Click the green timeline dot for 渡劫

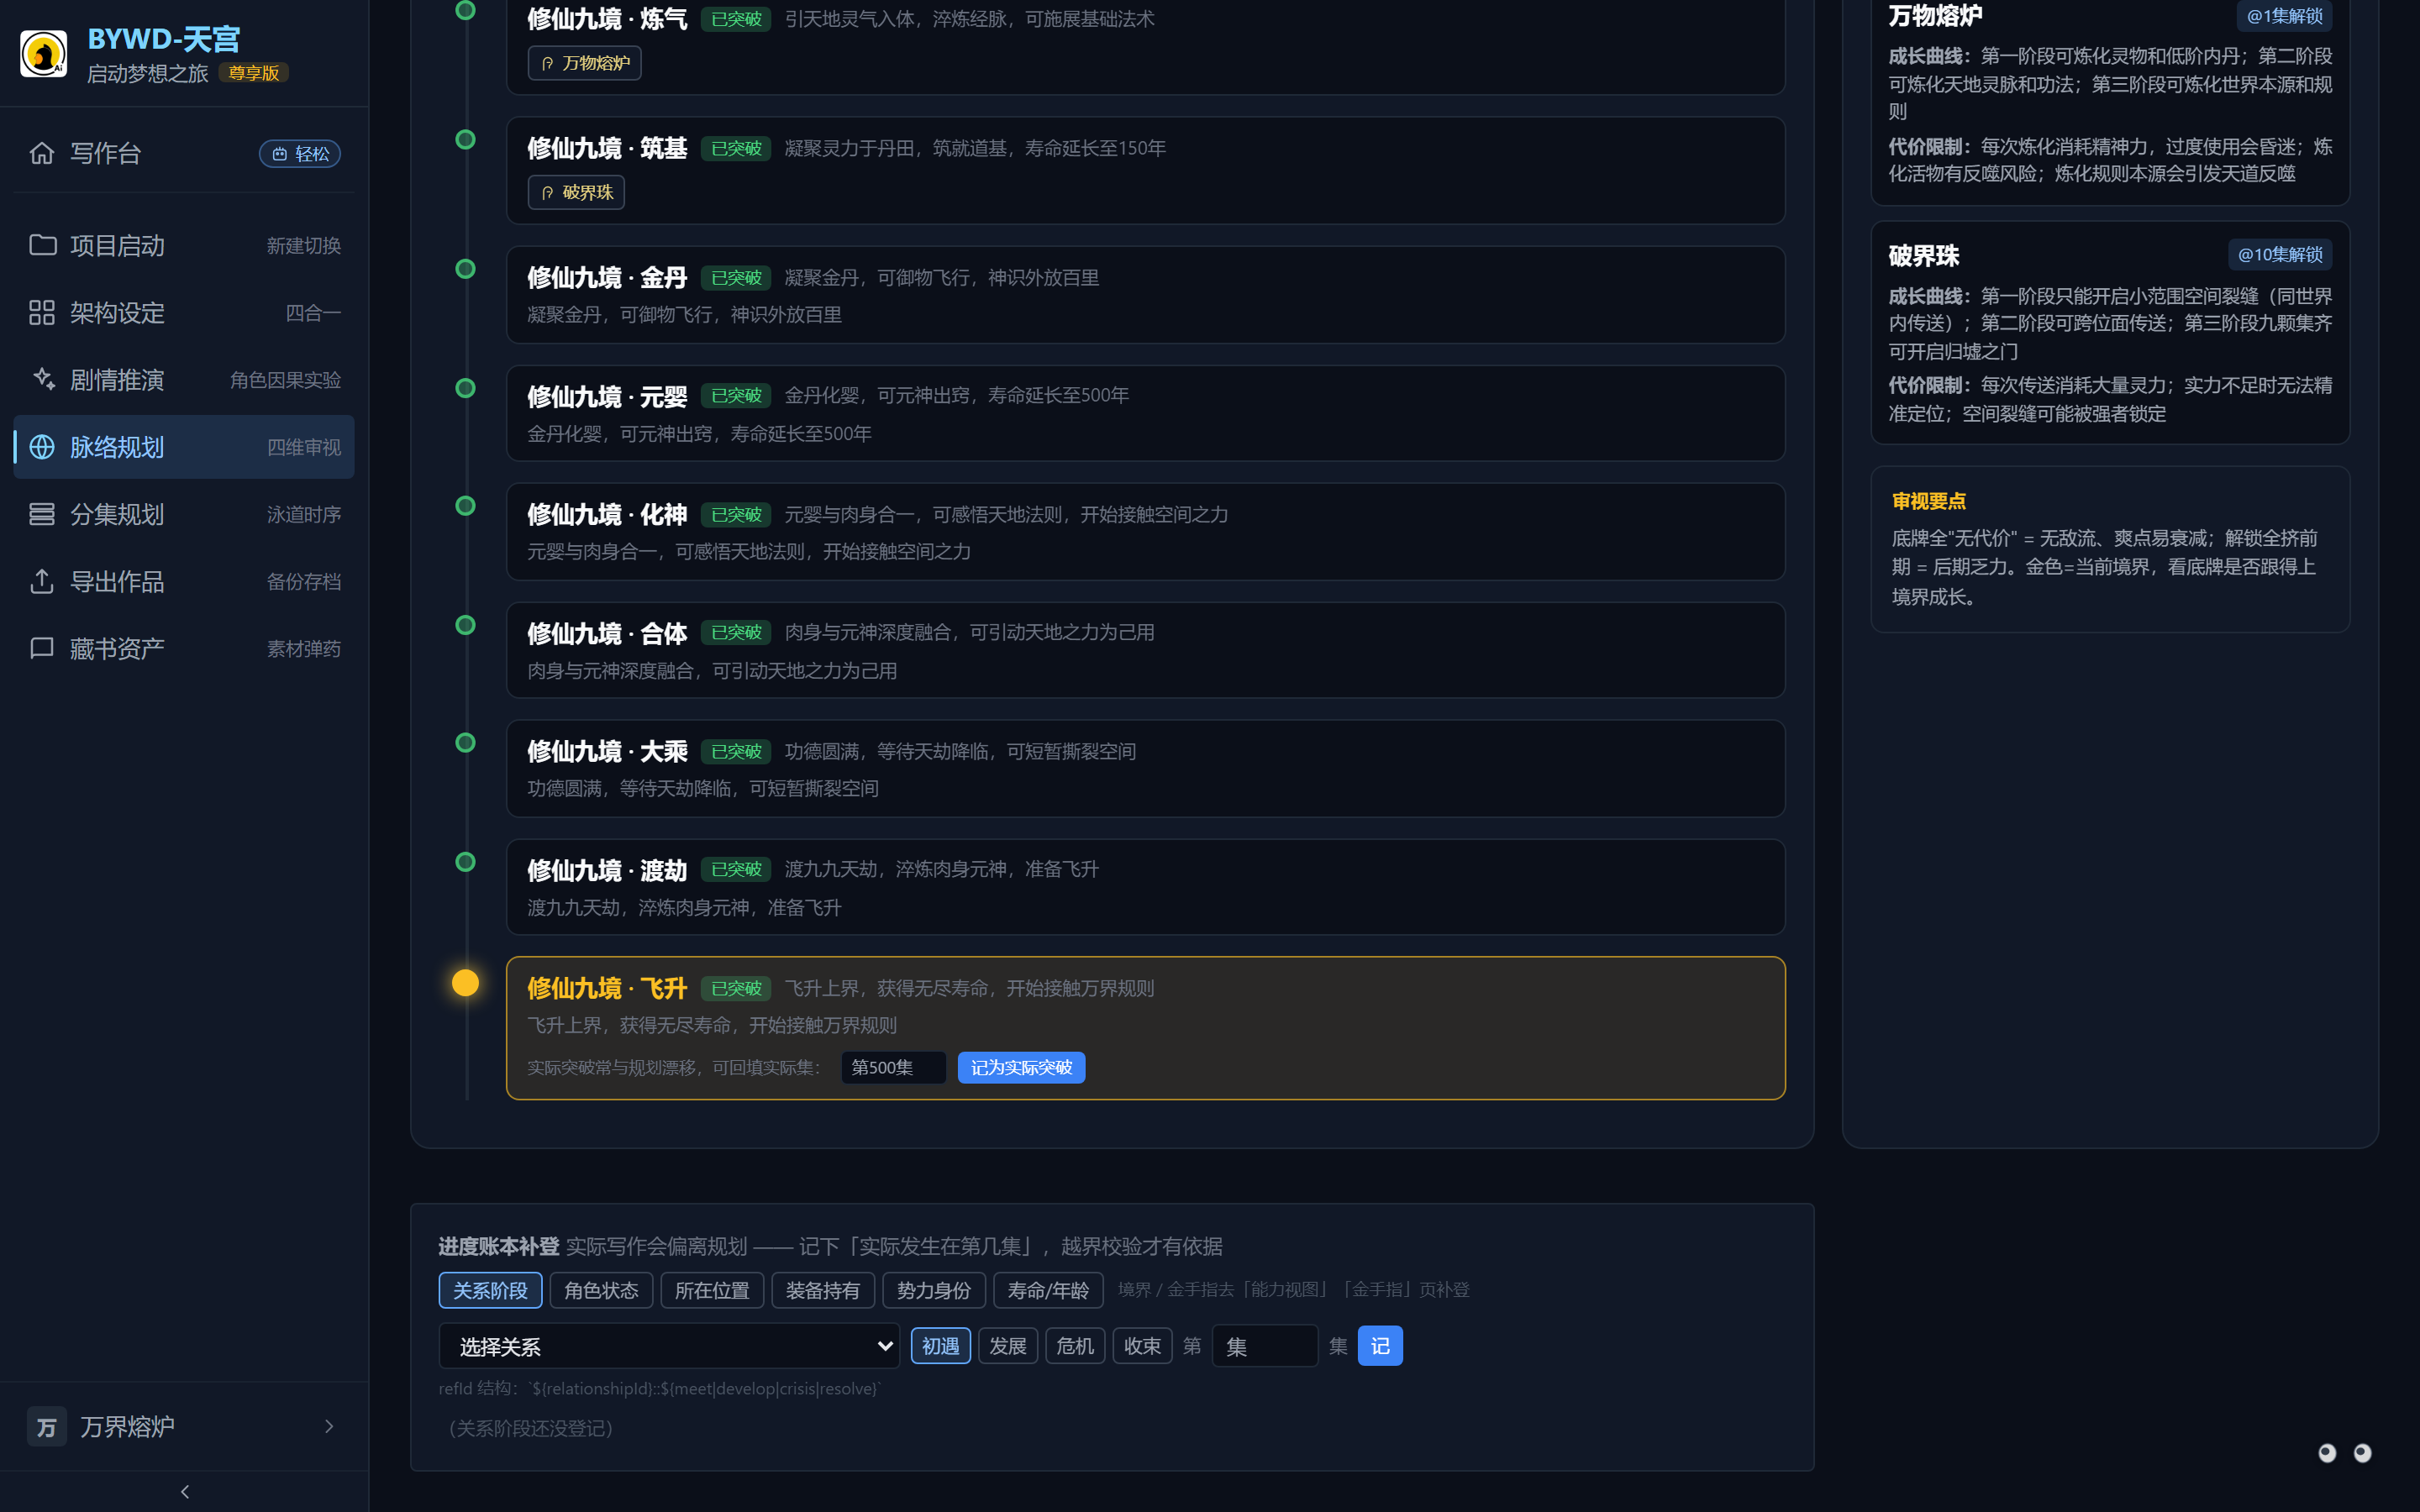click(x=465, y=862)
